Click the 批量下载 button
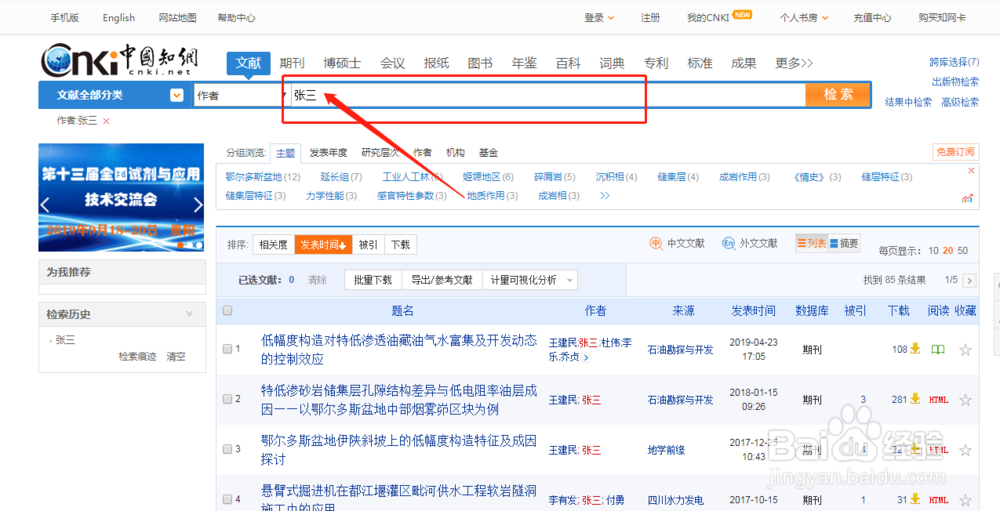 click(373, 280)
